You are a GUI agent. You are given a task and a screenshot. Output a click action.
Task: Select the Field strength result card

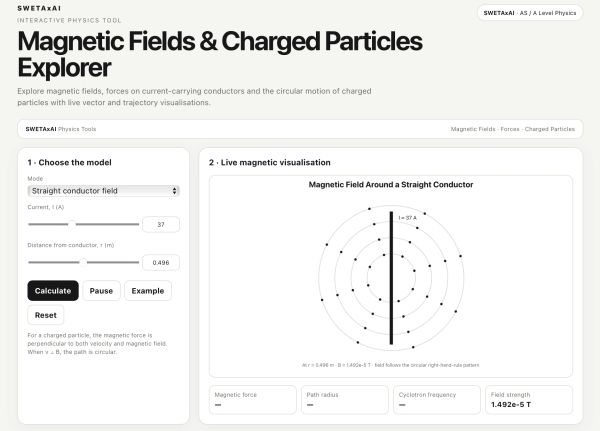click(529, 400)
